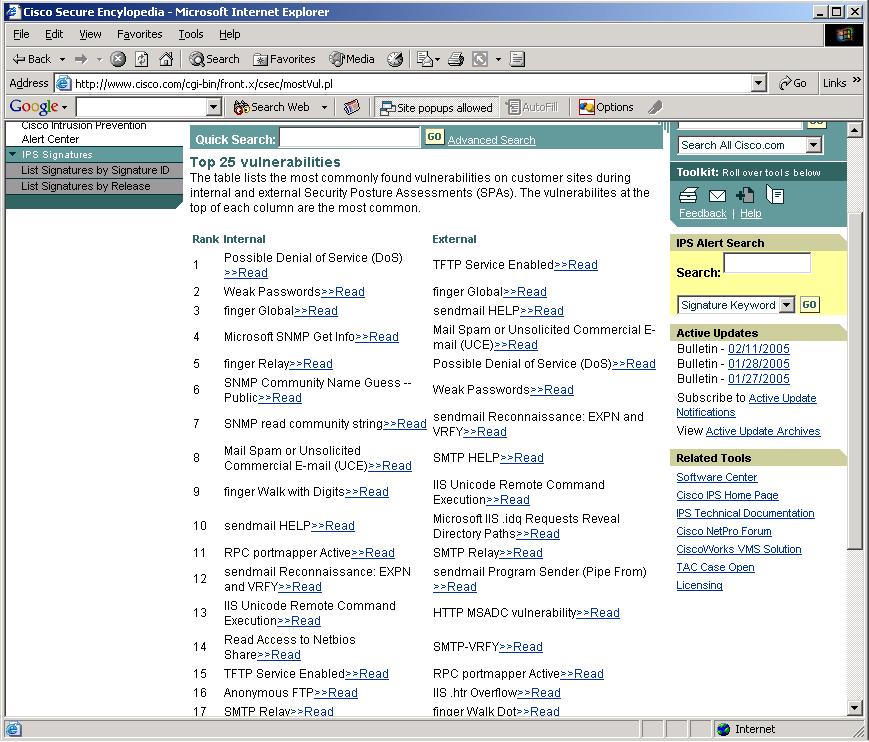Click the scrollbar up arrow

[854, 130]
